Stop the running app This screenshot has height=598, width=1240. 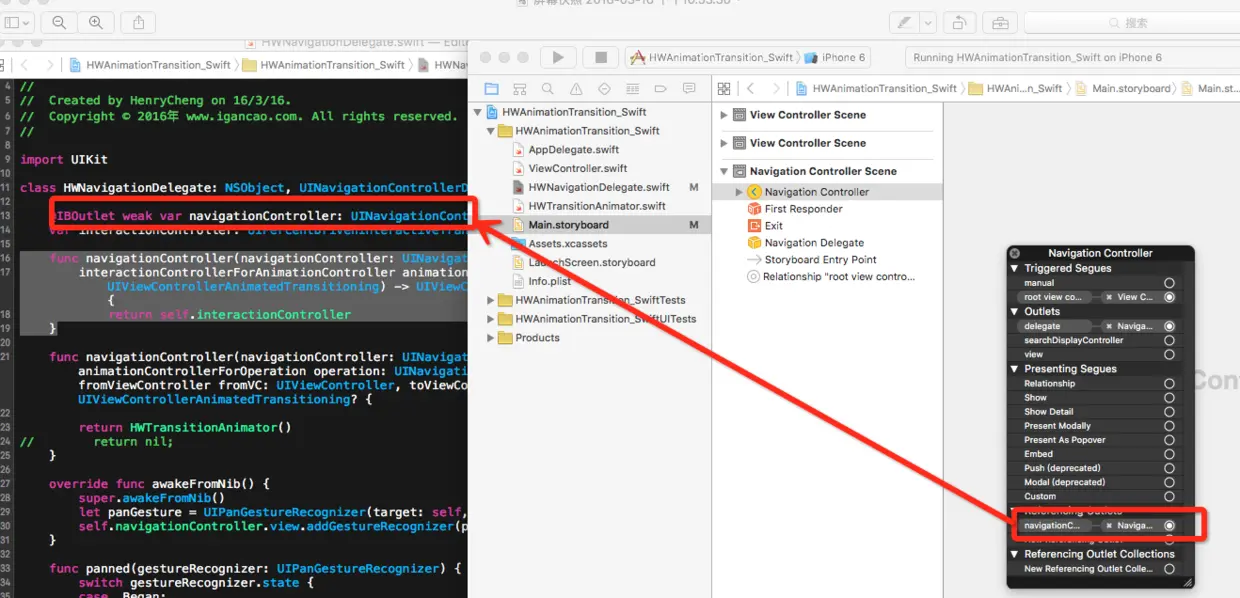tap(600, 57)
